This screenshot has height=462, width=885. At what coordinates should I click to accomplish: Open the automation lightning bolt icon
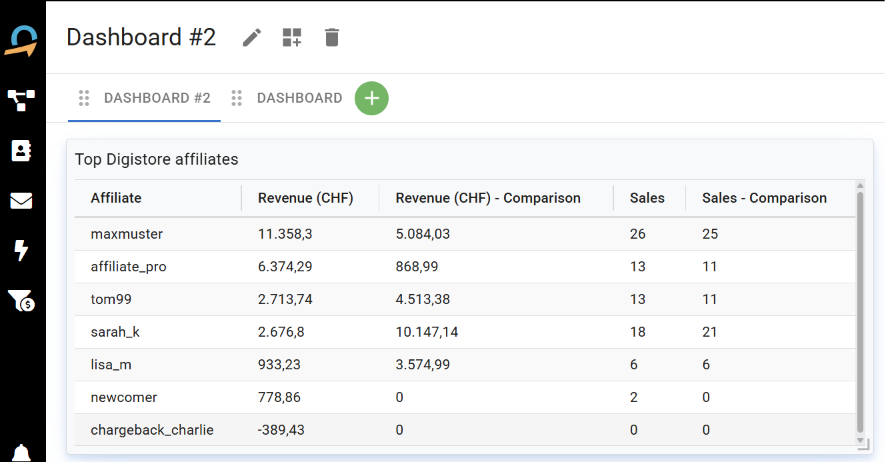pos(21,250)
